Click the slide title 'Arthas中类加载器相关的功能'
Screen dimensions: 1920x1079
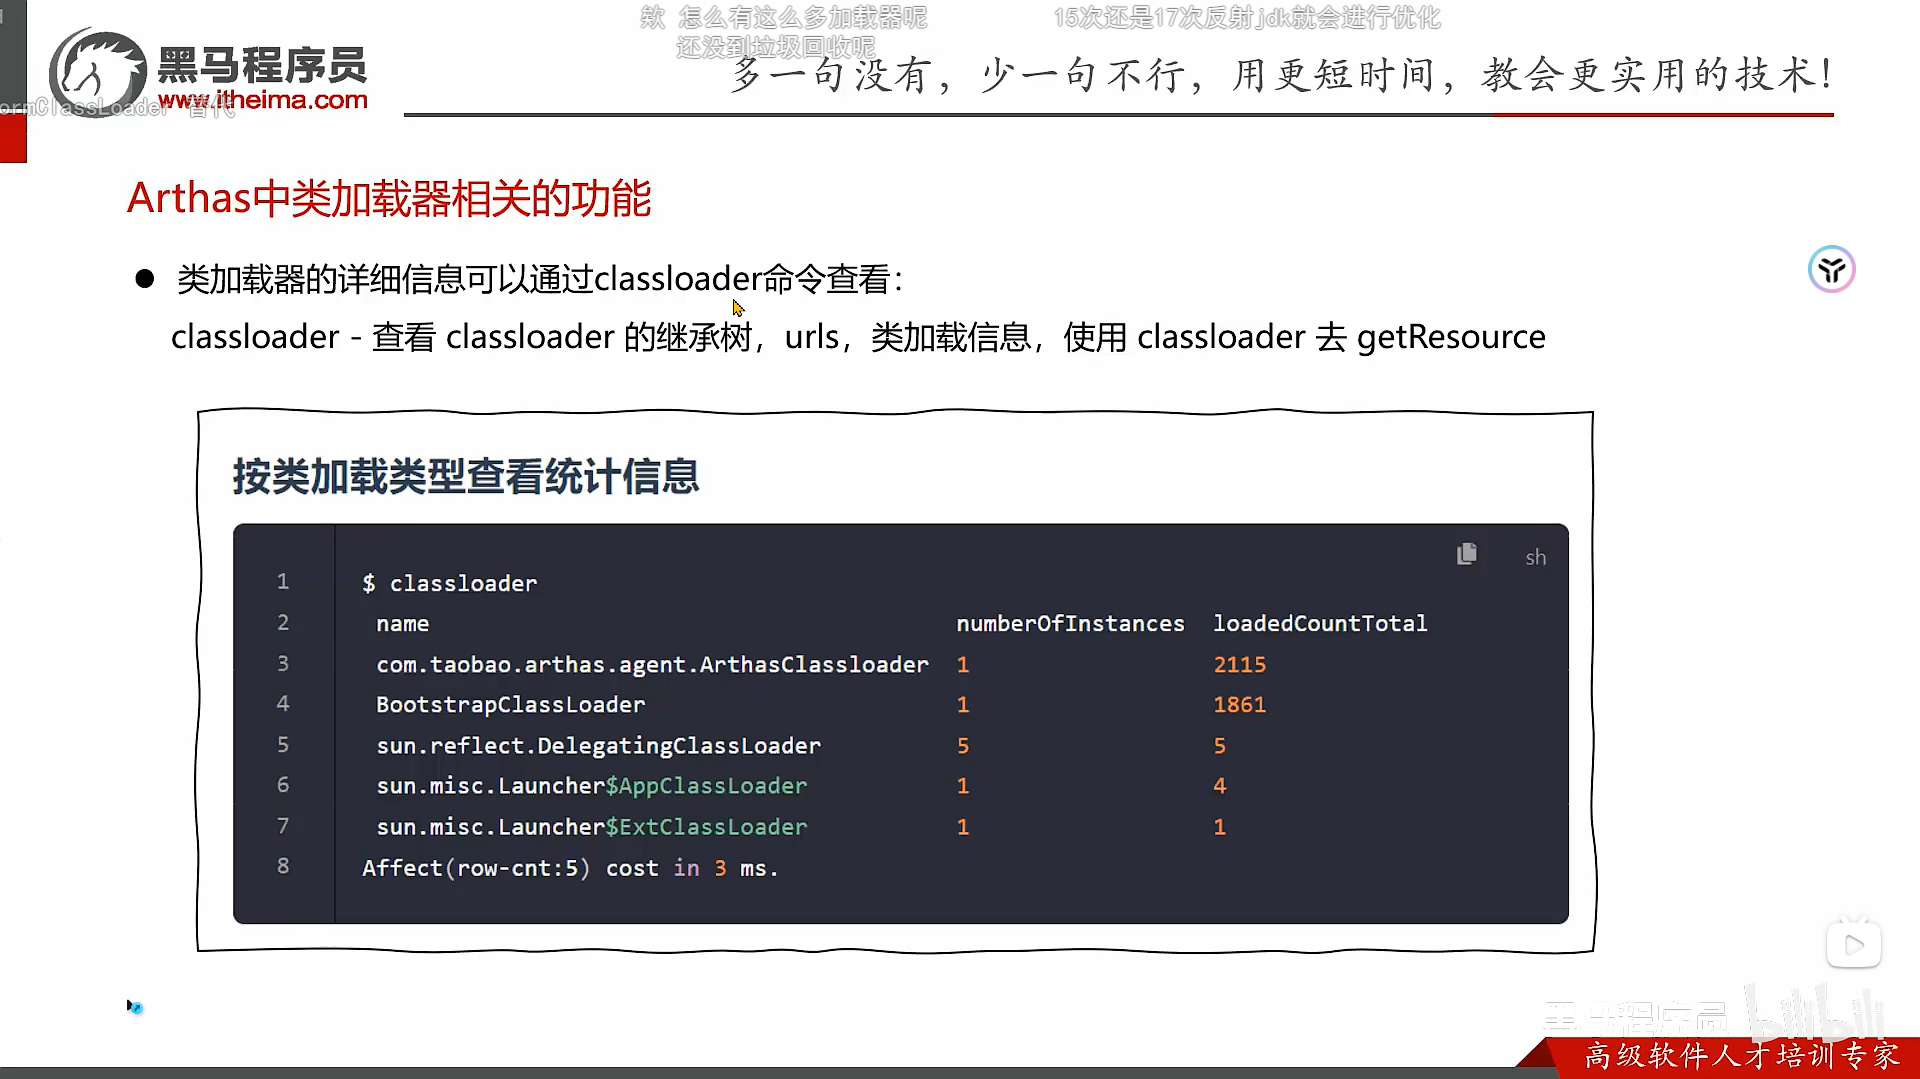tap(389, 198)
